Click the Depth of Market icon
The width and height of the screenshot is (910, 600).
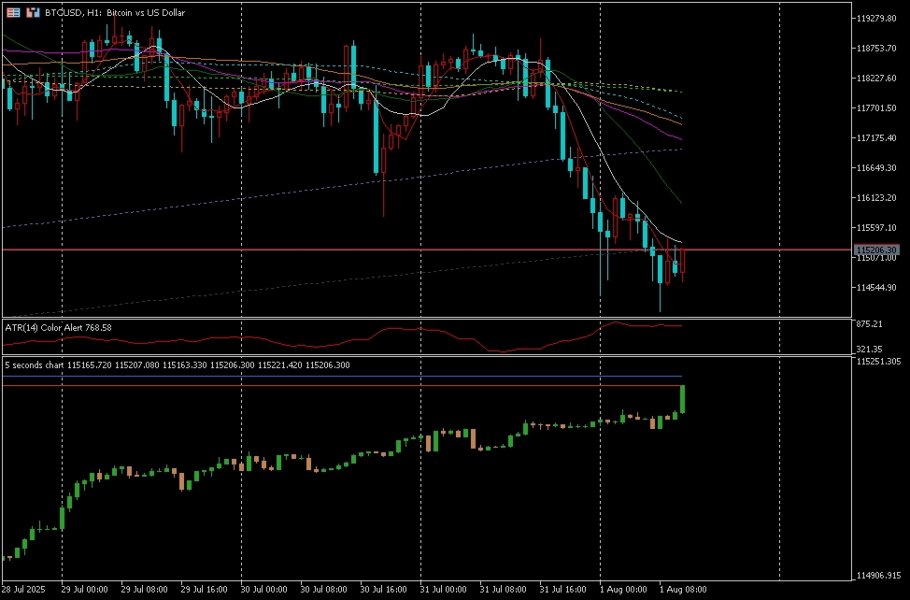click(x=13, y=12)
